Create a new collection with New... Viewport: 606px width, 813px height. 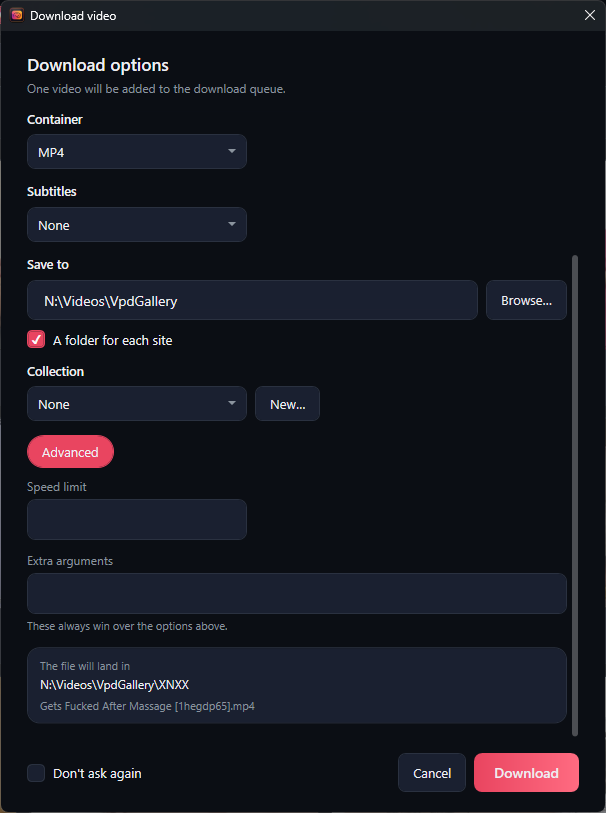(x=287, y=403)
